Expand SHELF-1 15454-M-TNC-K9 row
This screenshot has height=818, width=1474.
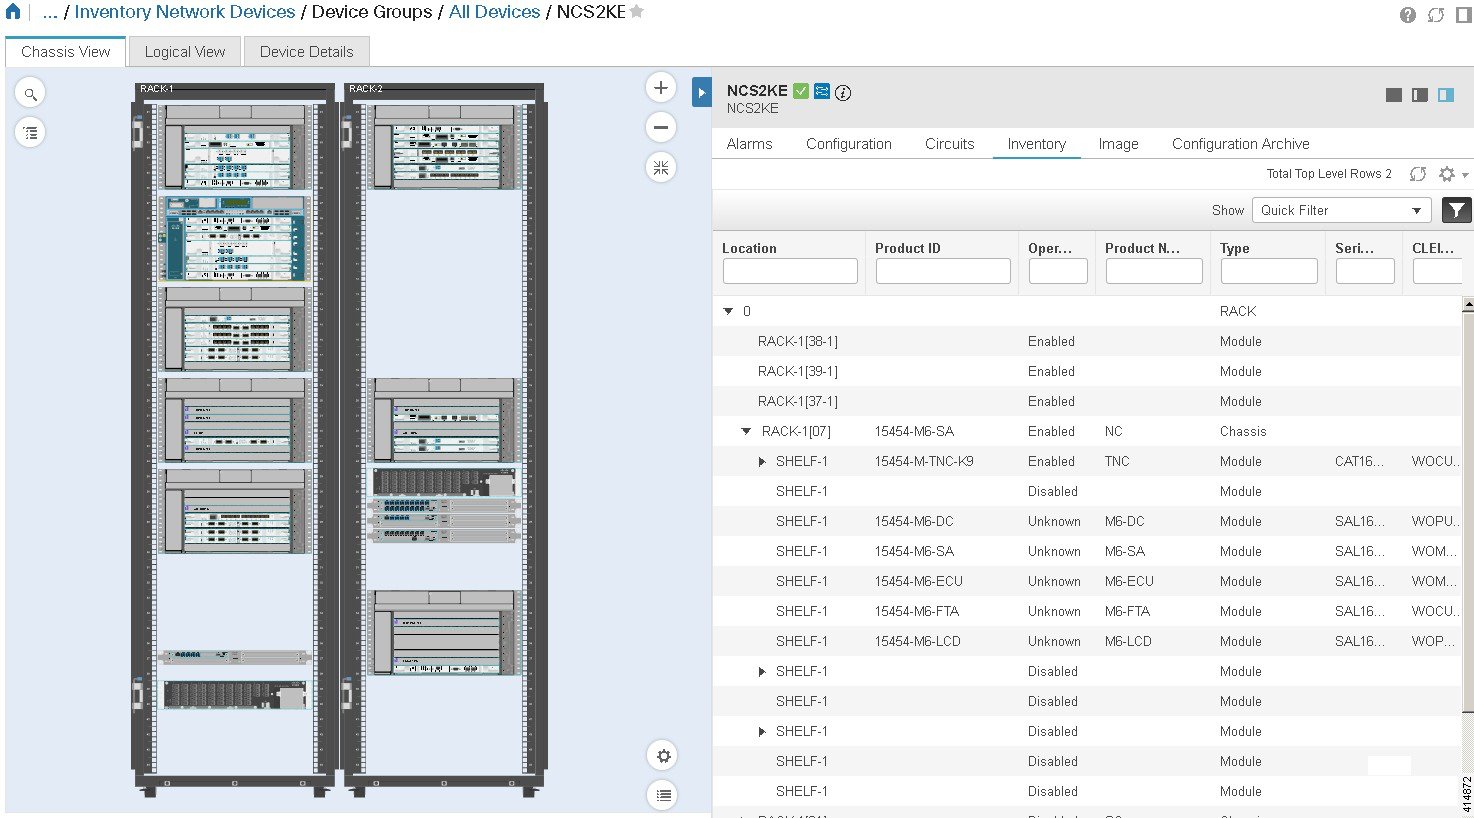click(x=762, y=462)
